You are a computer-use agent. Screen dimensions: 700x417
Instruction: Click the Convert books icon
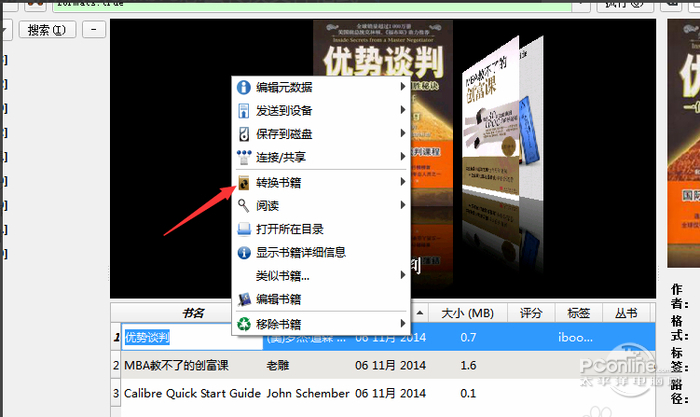click(244, 183)
